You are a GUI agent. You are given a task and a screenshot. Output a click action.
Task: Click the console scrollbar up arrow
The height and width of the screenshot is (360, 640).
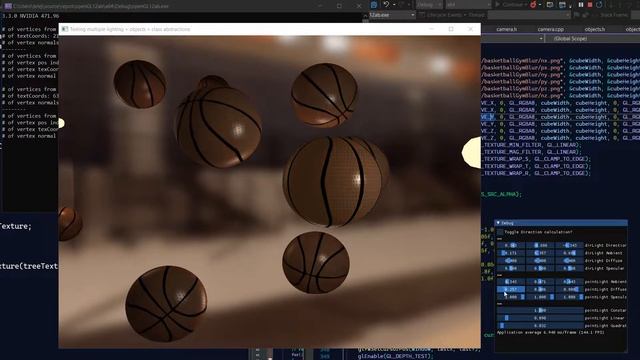pyautogui.click(x=365, y=16)
